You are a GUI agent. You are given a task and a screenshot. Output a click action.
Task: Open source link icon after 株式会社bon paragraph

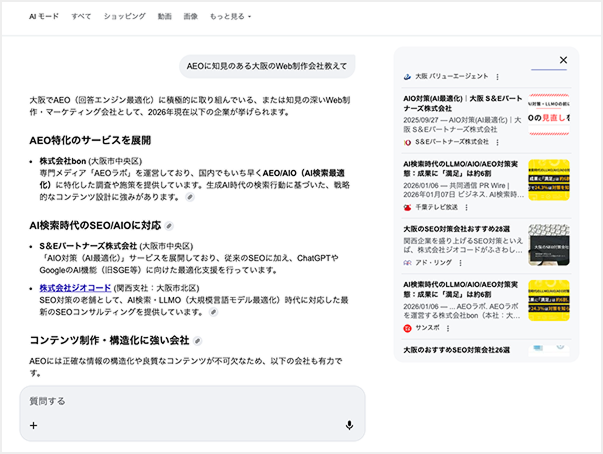click(x=190, y=198)
